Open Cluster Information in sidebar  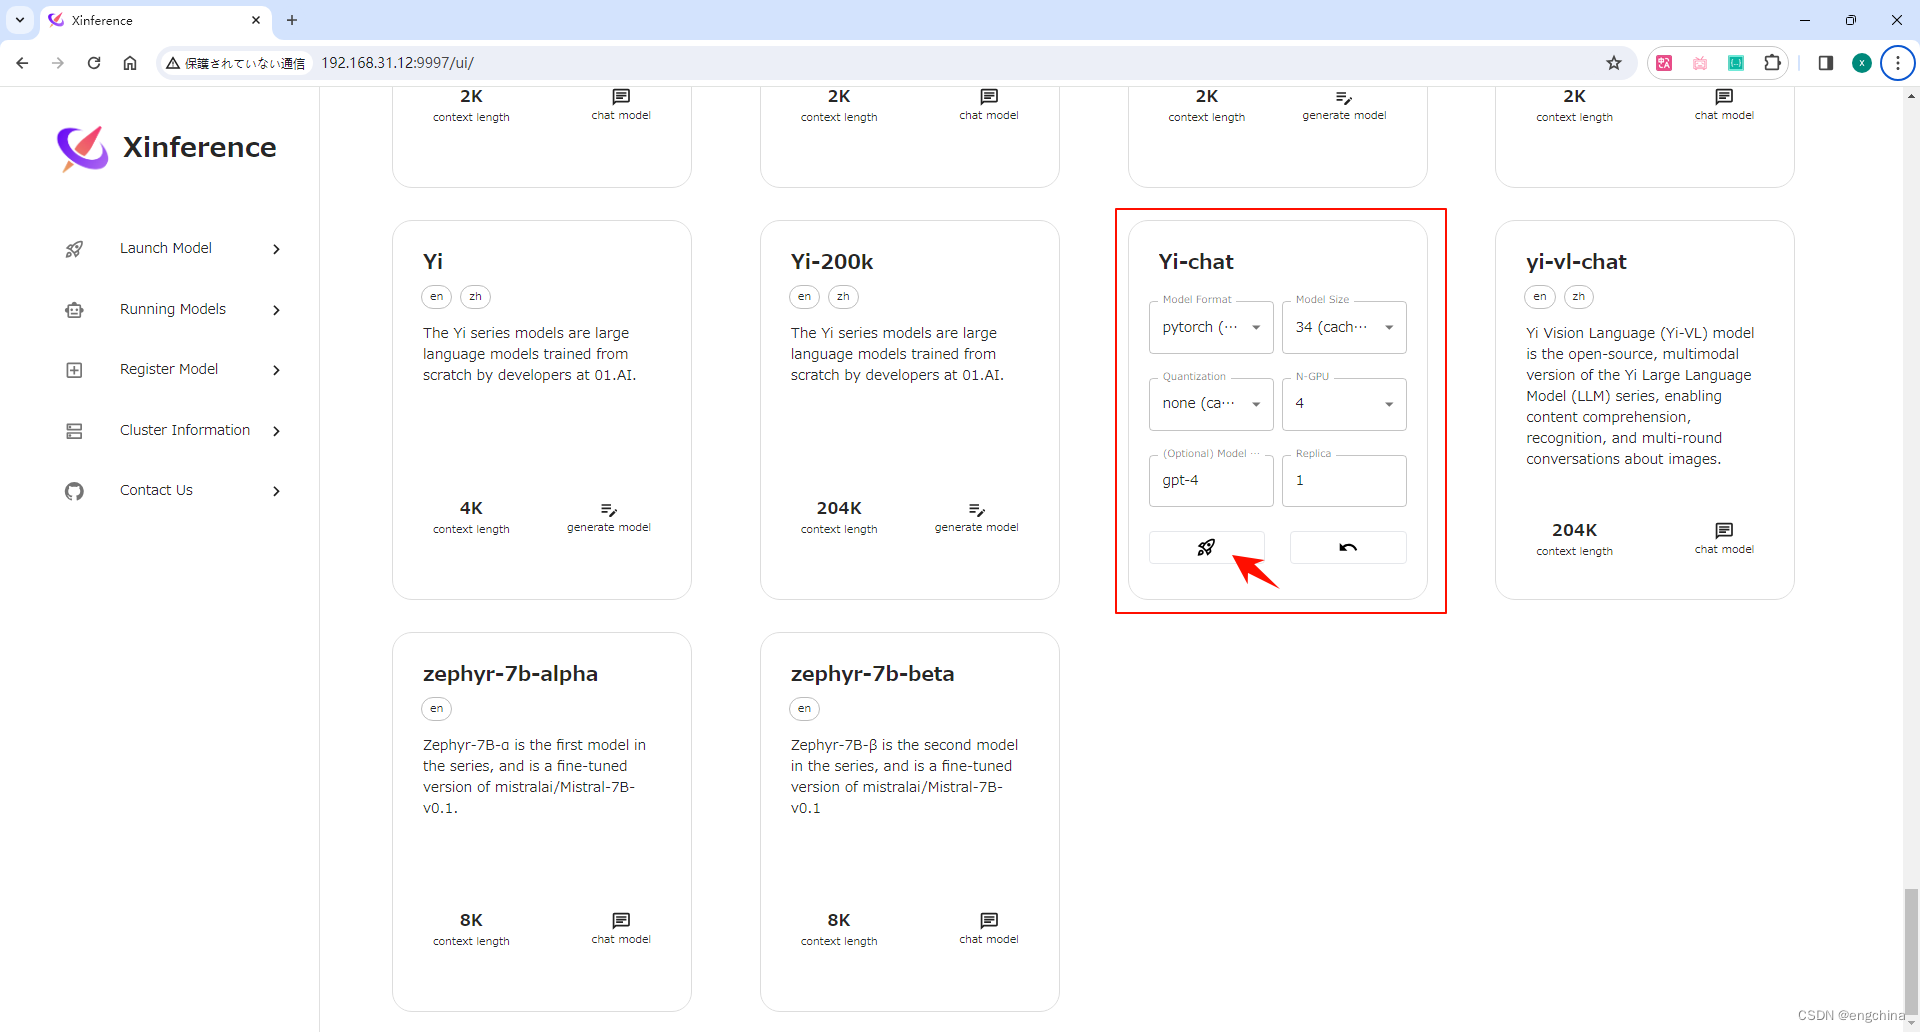click(x=185, y=430)
